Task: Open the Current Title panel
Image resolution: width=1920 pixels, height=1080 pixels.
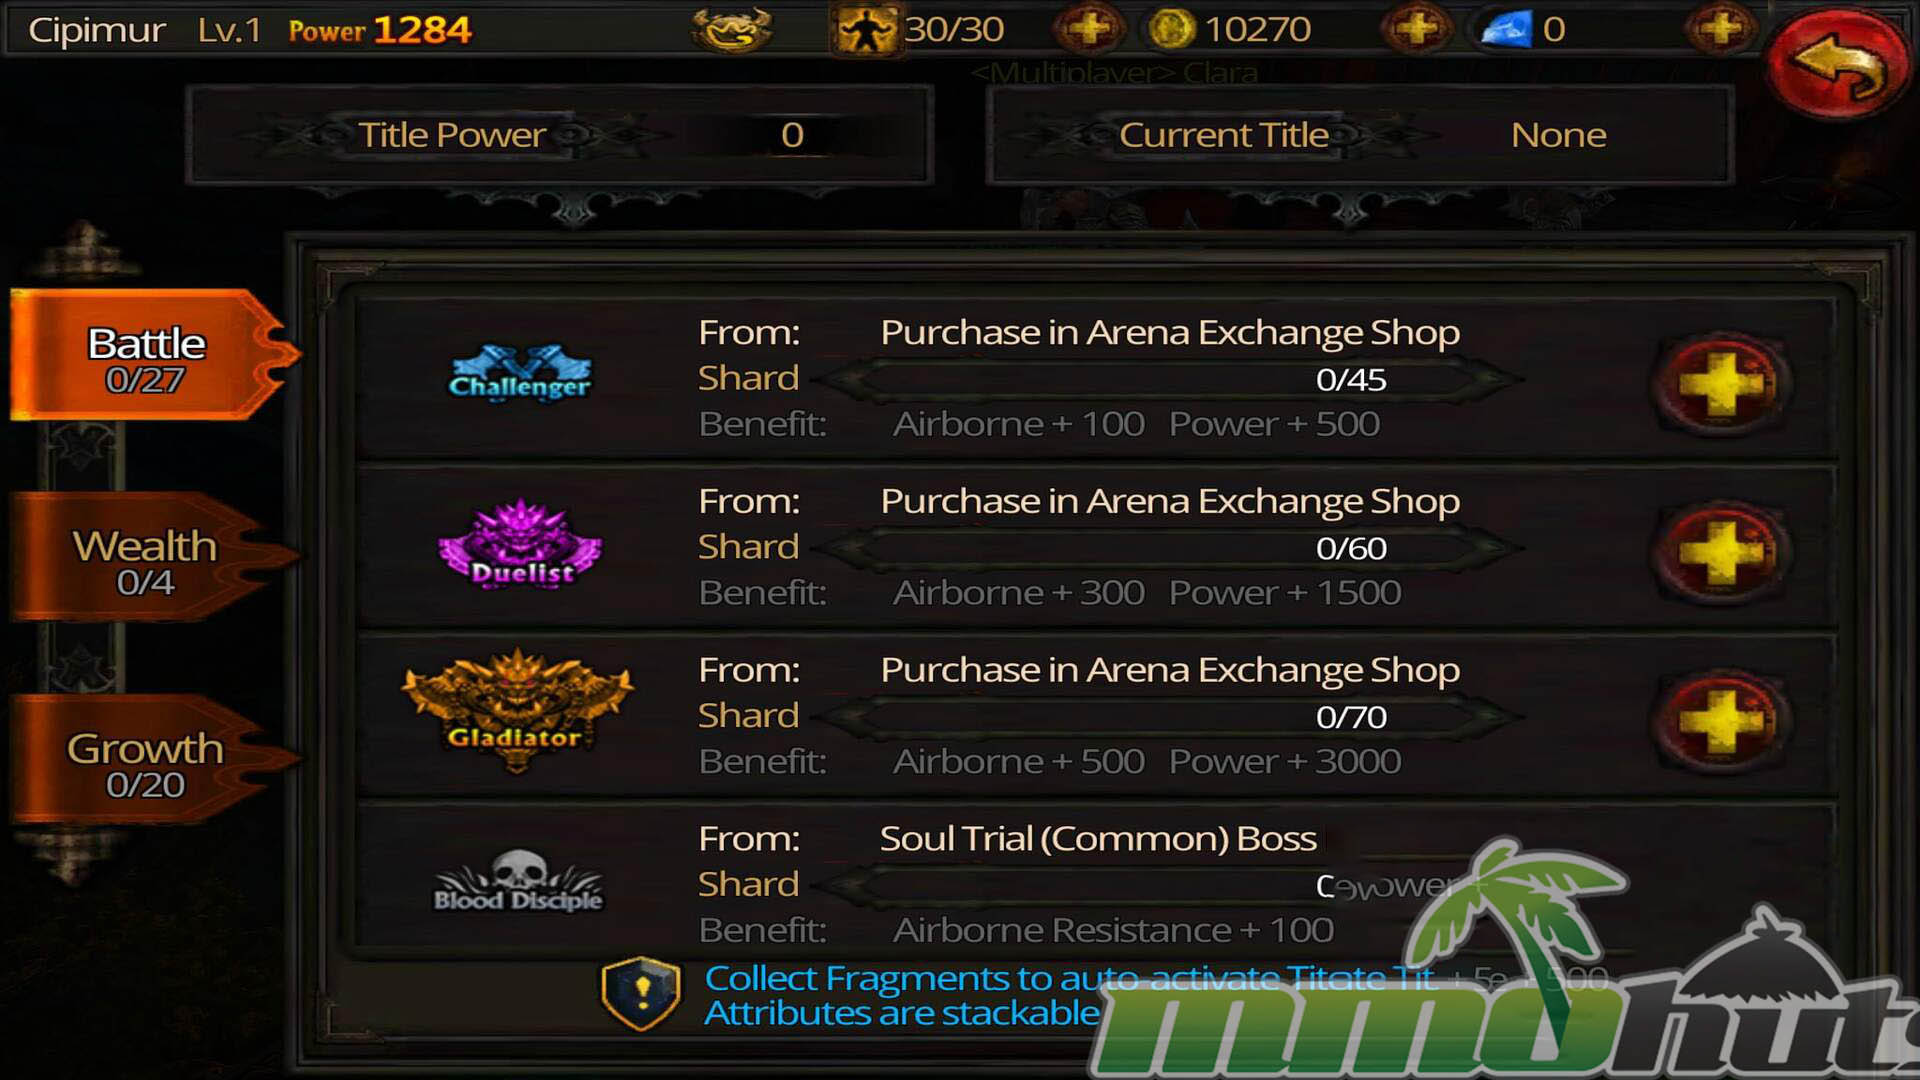Action: click(1360, 135)
